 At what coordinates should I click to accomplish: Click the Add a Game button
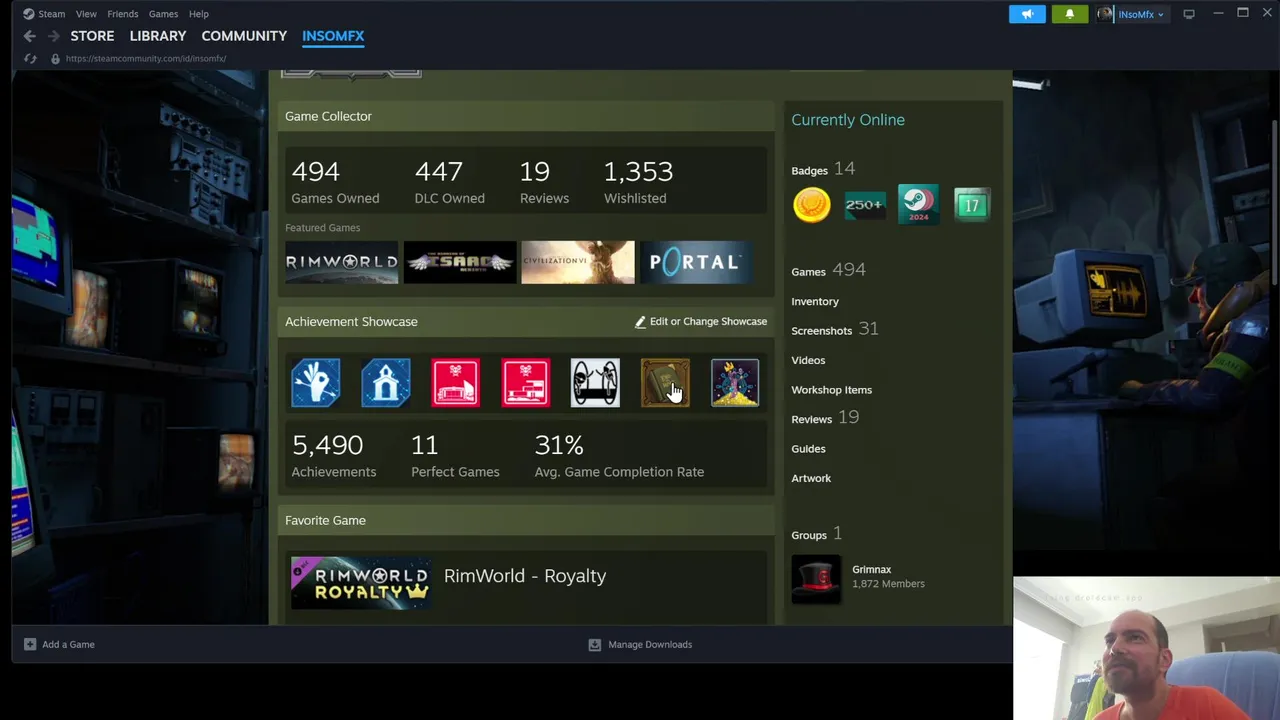click(x=59, y=645)
